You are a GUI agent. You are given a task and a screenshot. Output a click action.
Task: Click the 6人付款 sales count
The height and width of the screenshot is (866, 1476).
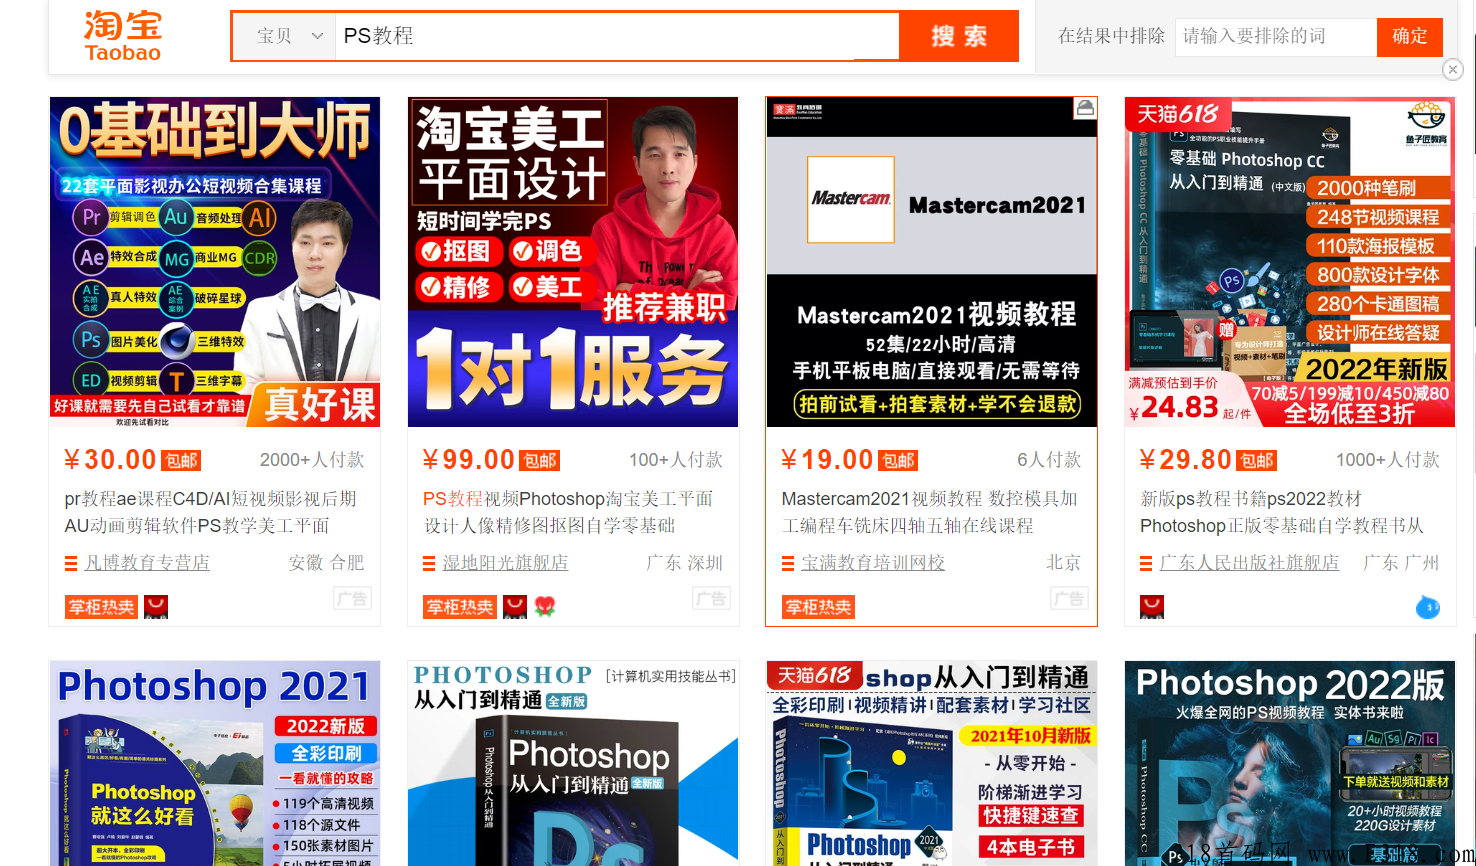point(1049,460)
